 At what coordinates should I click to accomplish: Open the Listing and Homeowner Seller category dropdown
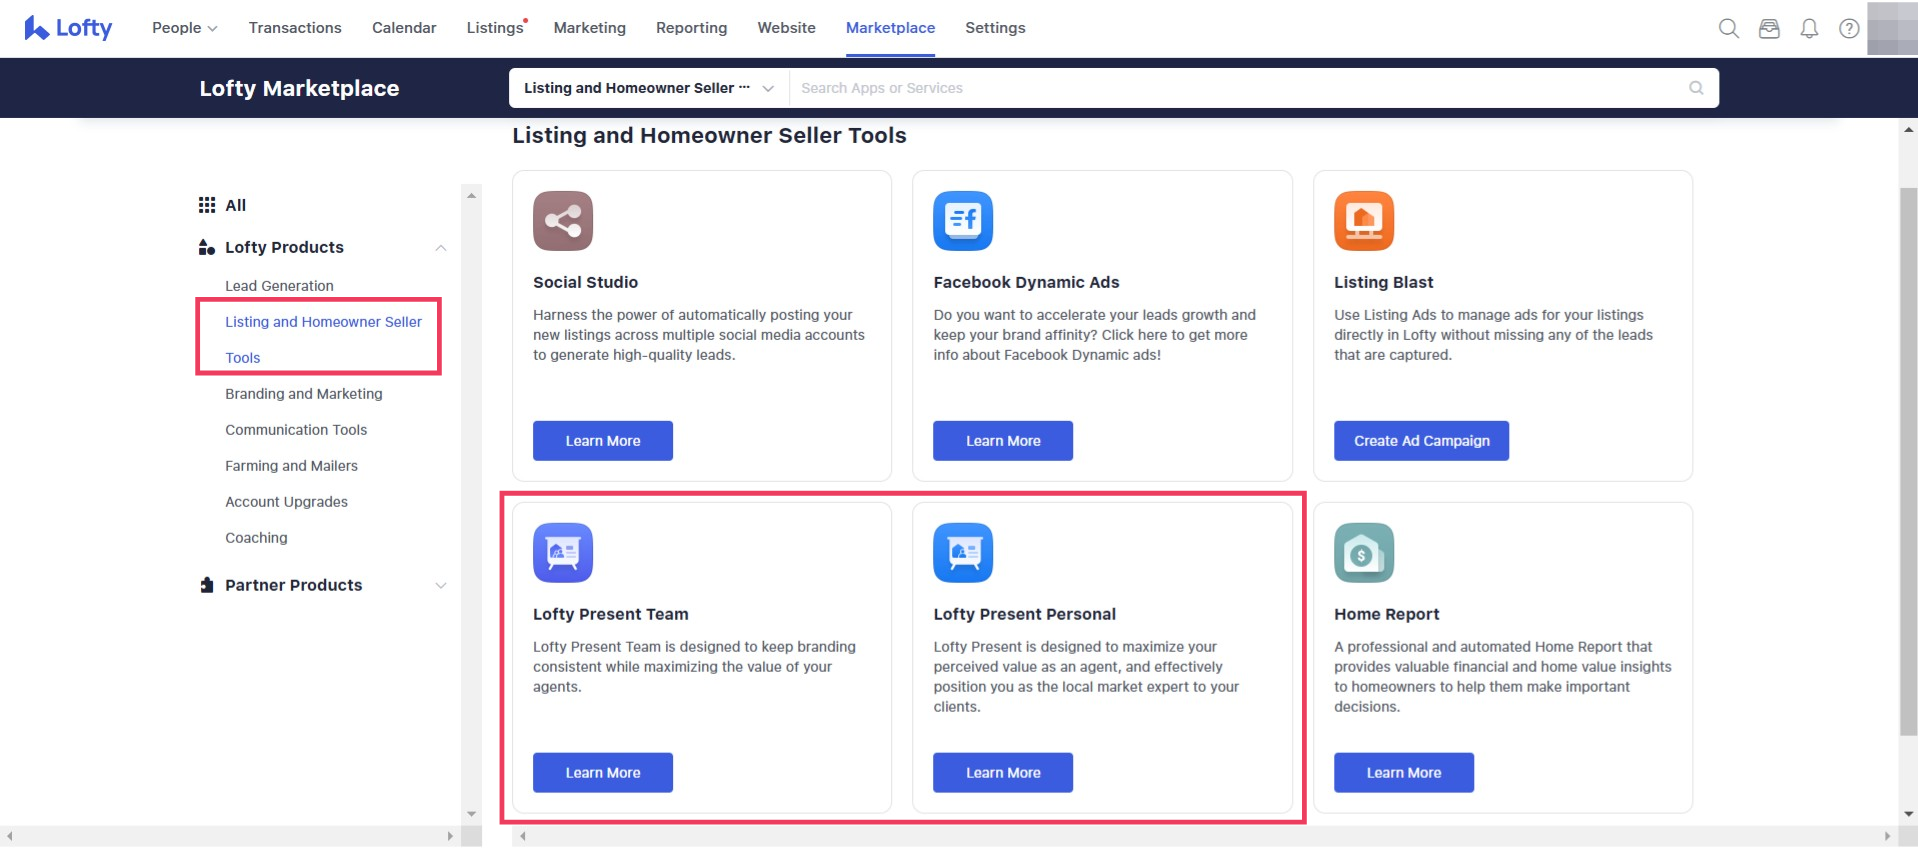point(649,88)
